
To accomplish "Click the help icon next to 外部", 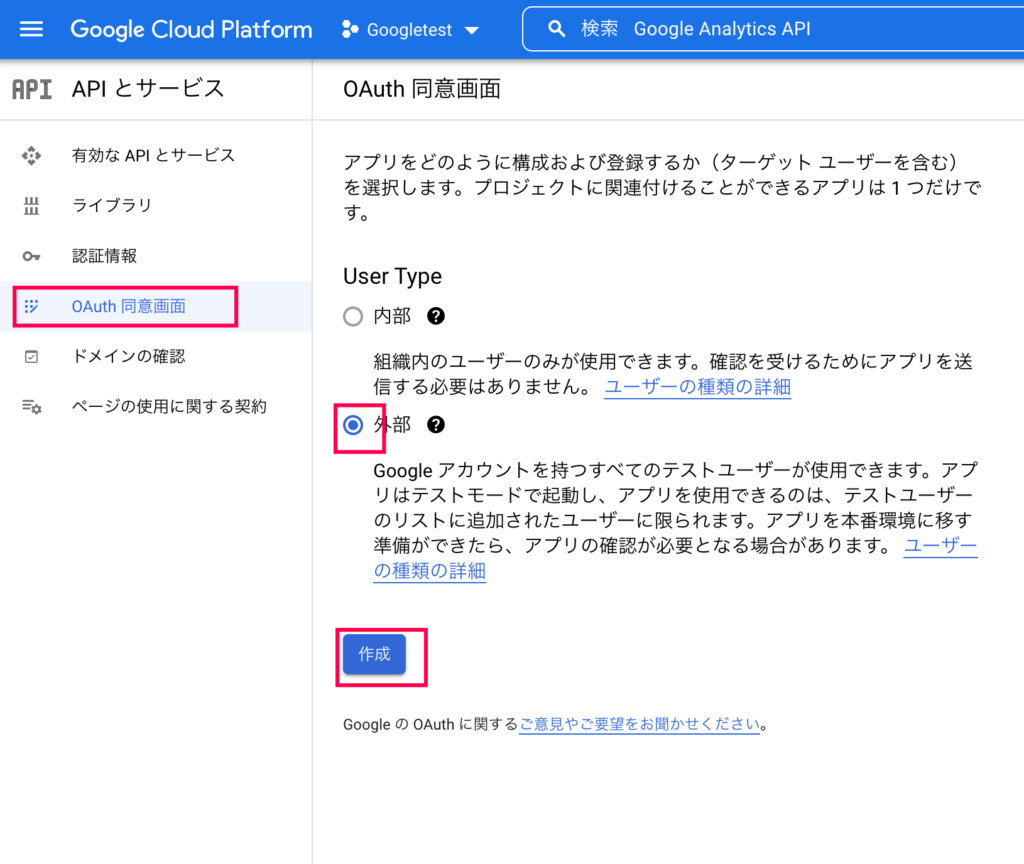I will coord(436,424).
